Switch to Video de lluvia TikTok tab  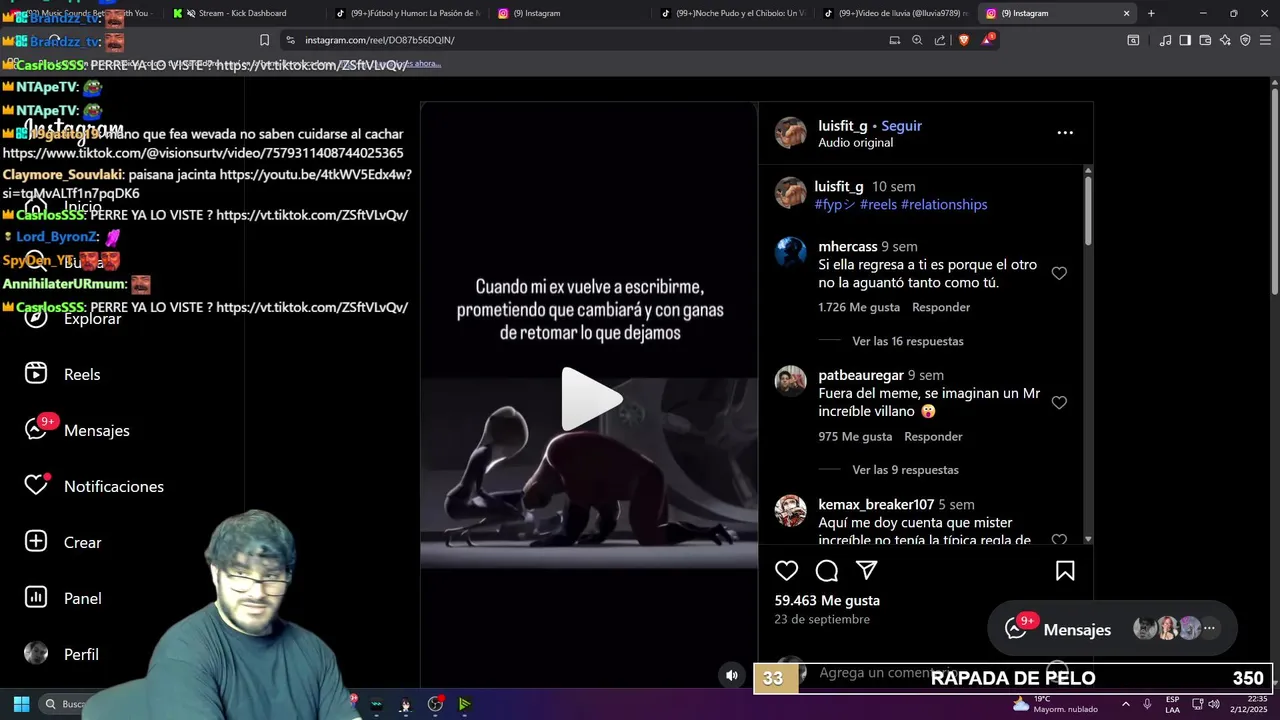click(898, 13)
